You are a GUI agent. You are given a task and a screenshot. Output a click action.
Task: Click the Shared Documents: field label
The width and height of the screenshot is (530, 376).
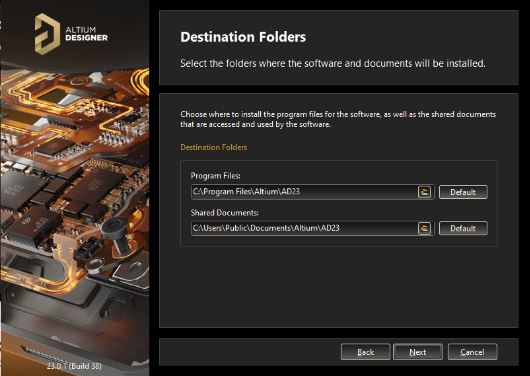point(225,213)
